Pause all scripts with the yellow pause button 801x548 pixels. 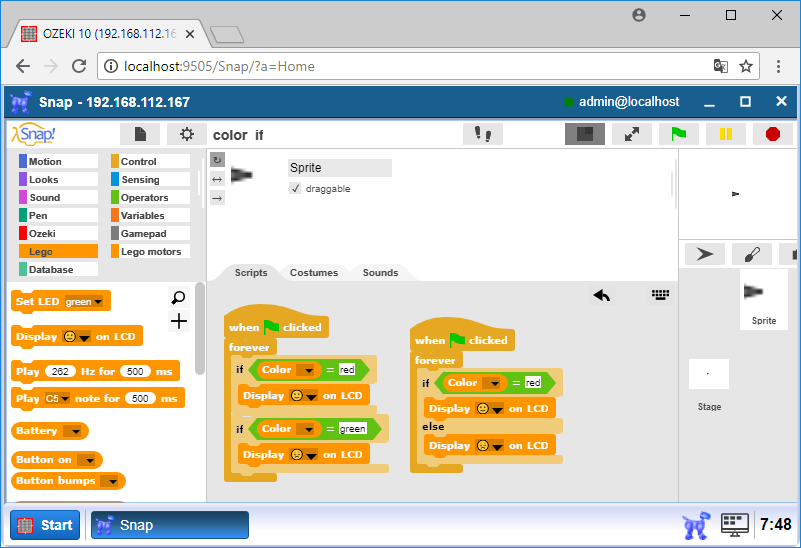click(725, 134)
